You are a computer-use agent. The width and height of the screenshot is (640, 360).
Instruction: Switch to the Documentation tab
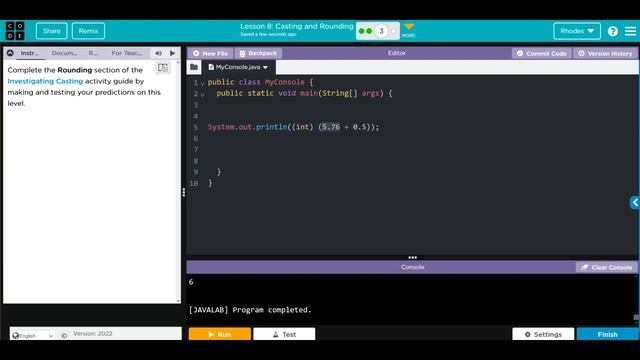[64, 53]
